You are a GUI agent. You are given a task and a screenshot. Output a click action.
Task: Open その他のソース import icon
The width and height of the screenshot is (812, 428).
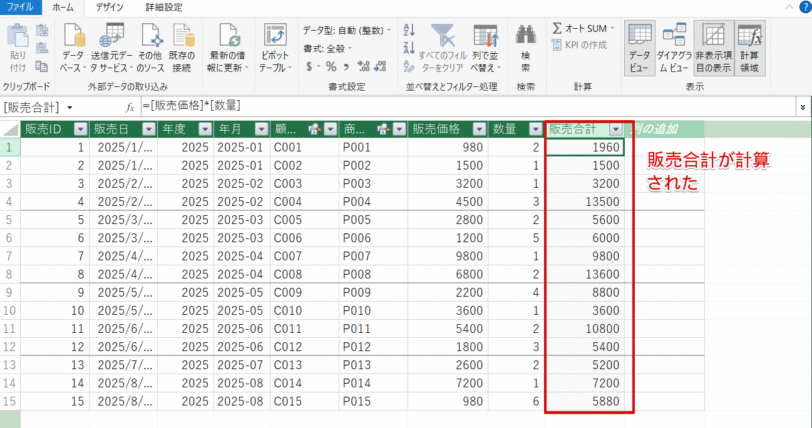151,36
